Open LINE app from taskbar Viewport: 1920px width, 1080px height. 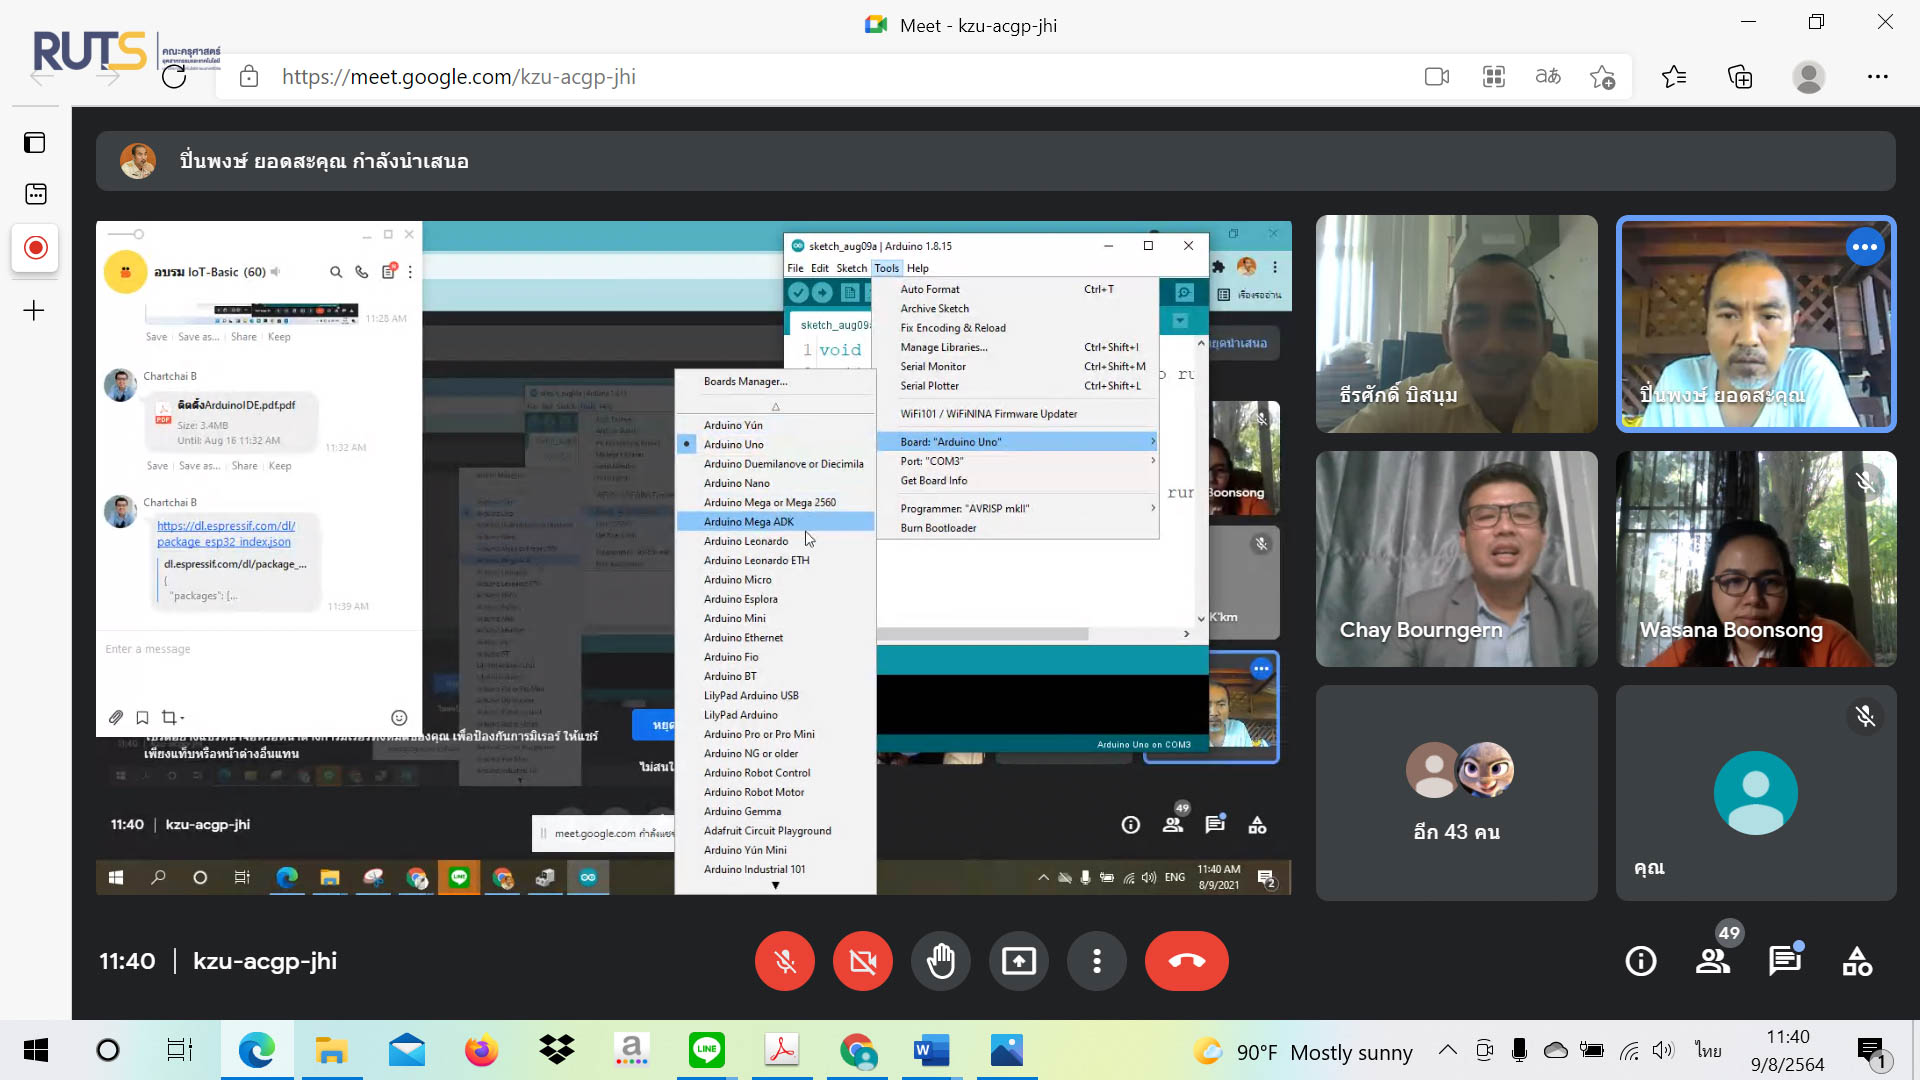[707, 1050]
